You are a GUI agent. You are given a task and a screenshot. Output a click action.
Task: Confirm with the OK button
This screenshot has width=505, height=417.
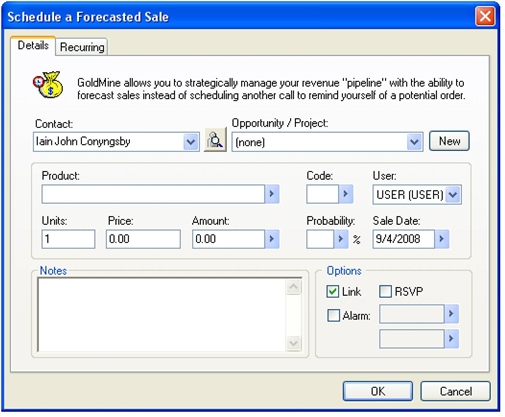coord(378,391)
